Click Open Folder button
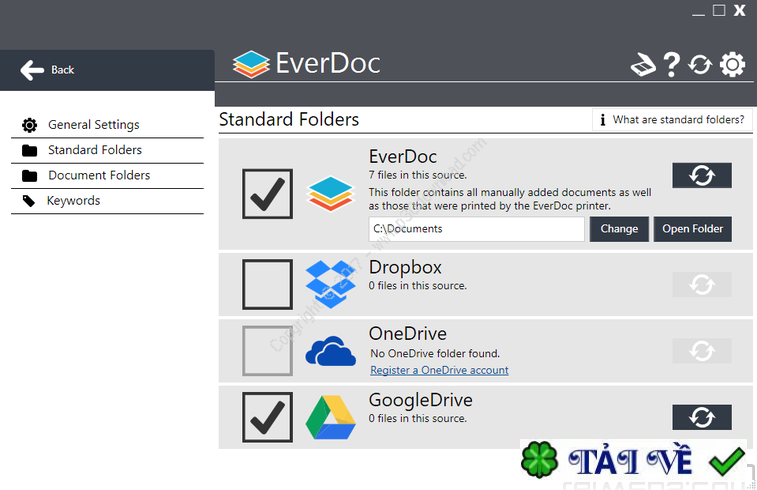Screen dimensions: 757x490 tap(693, 229)
